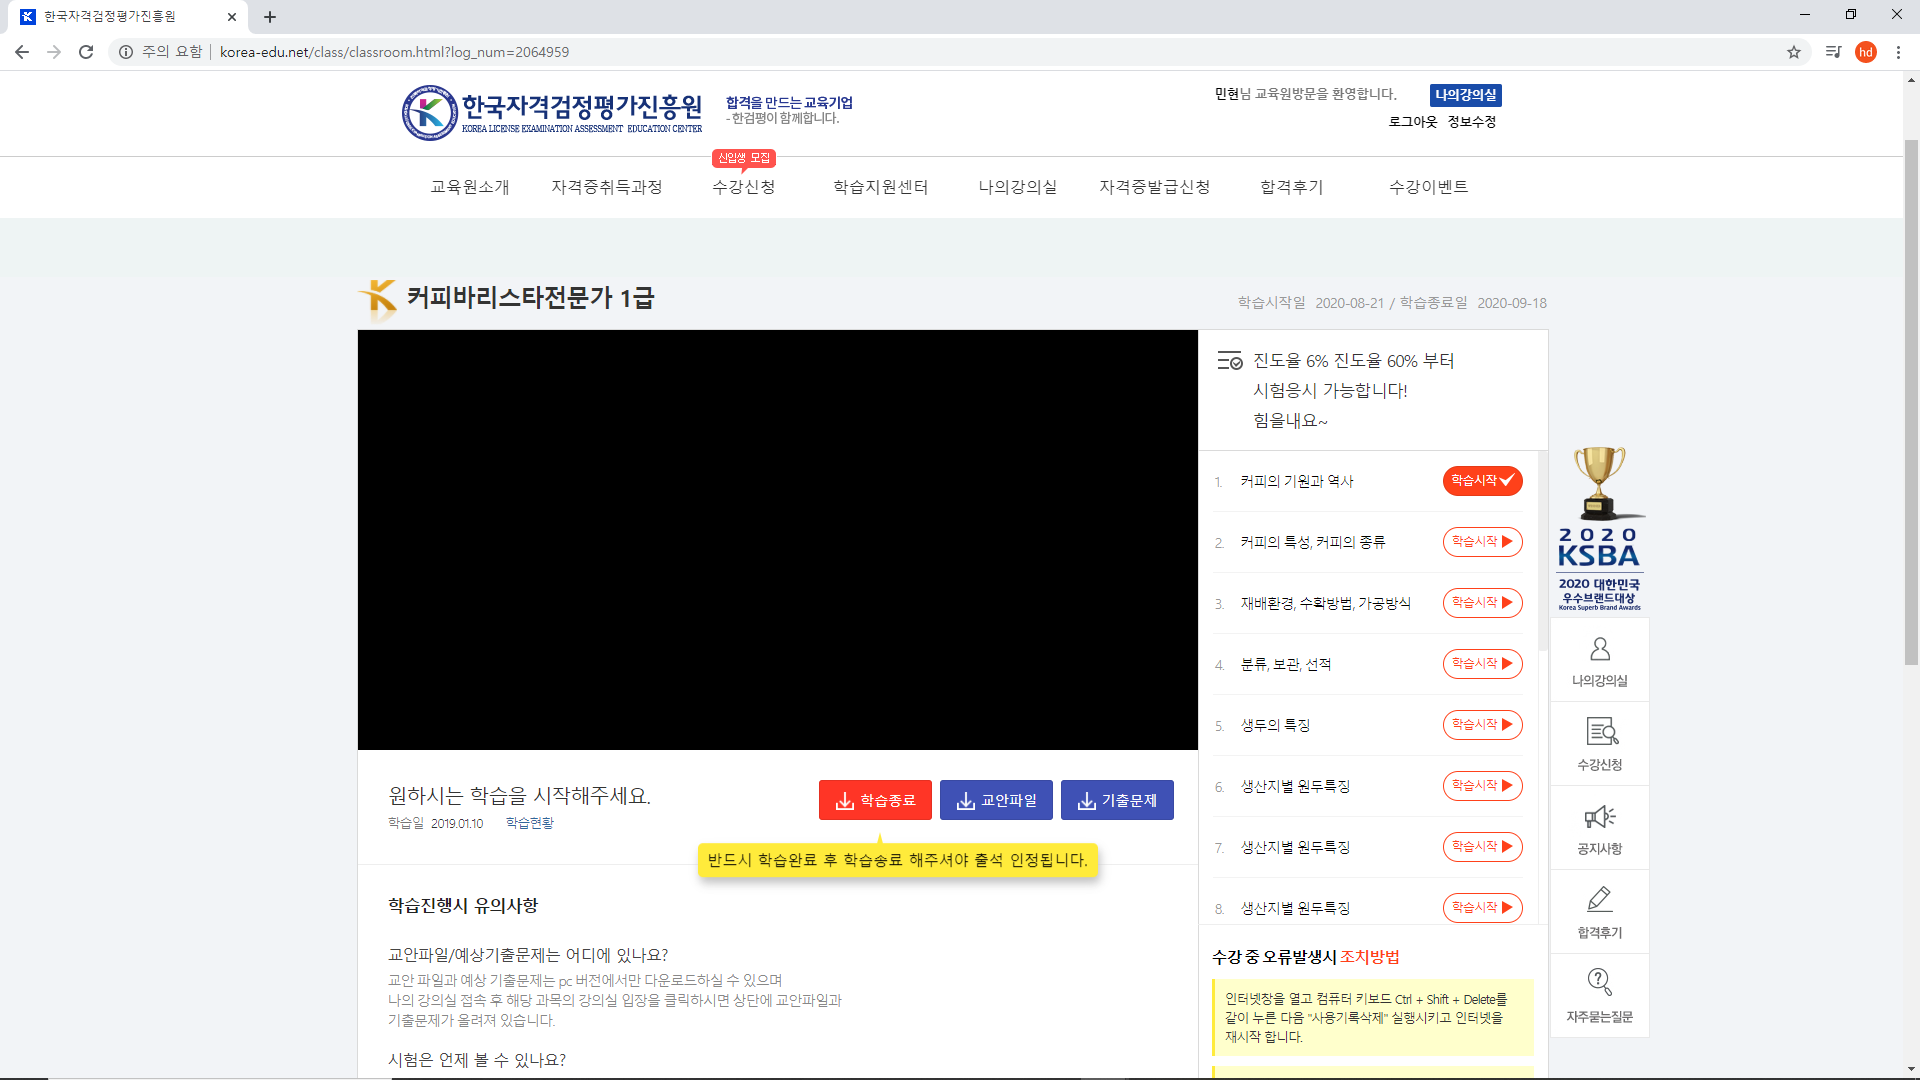
Task: Click the 나의강의실 person icon in sidebar
Action: tap(1599, 661)
